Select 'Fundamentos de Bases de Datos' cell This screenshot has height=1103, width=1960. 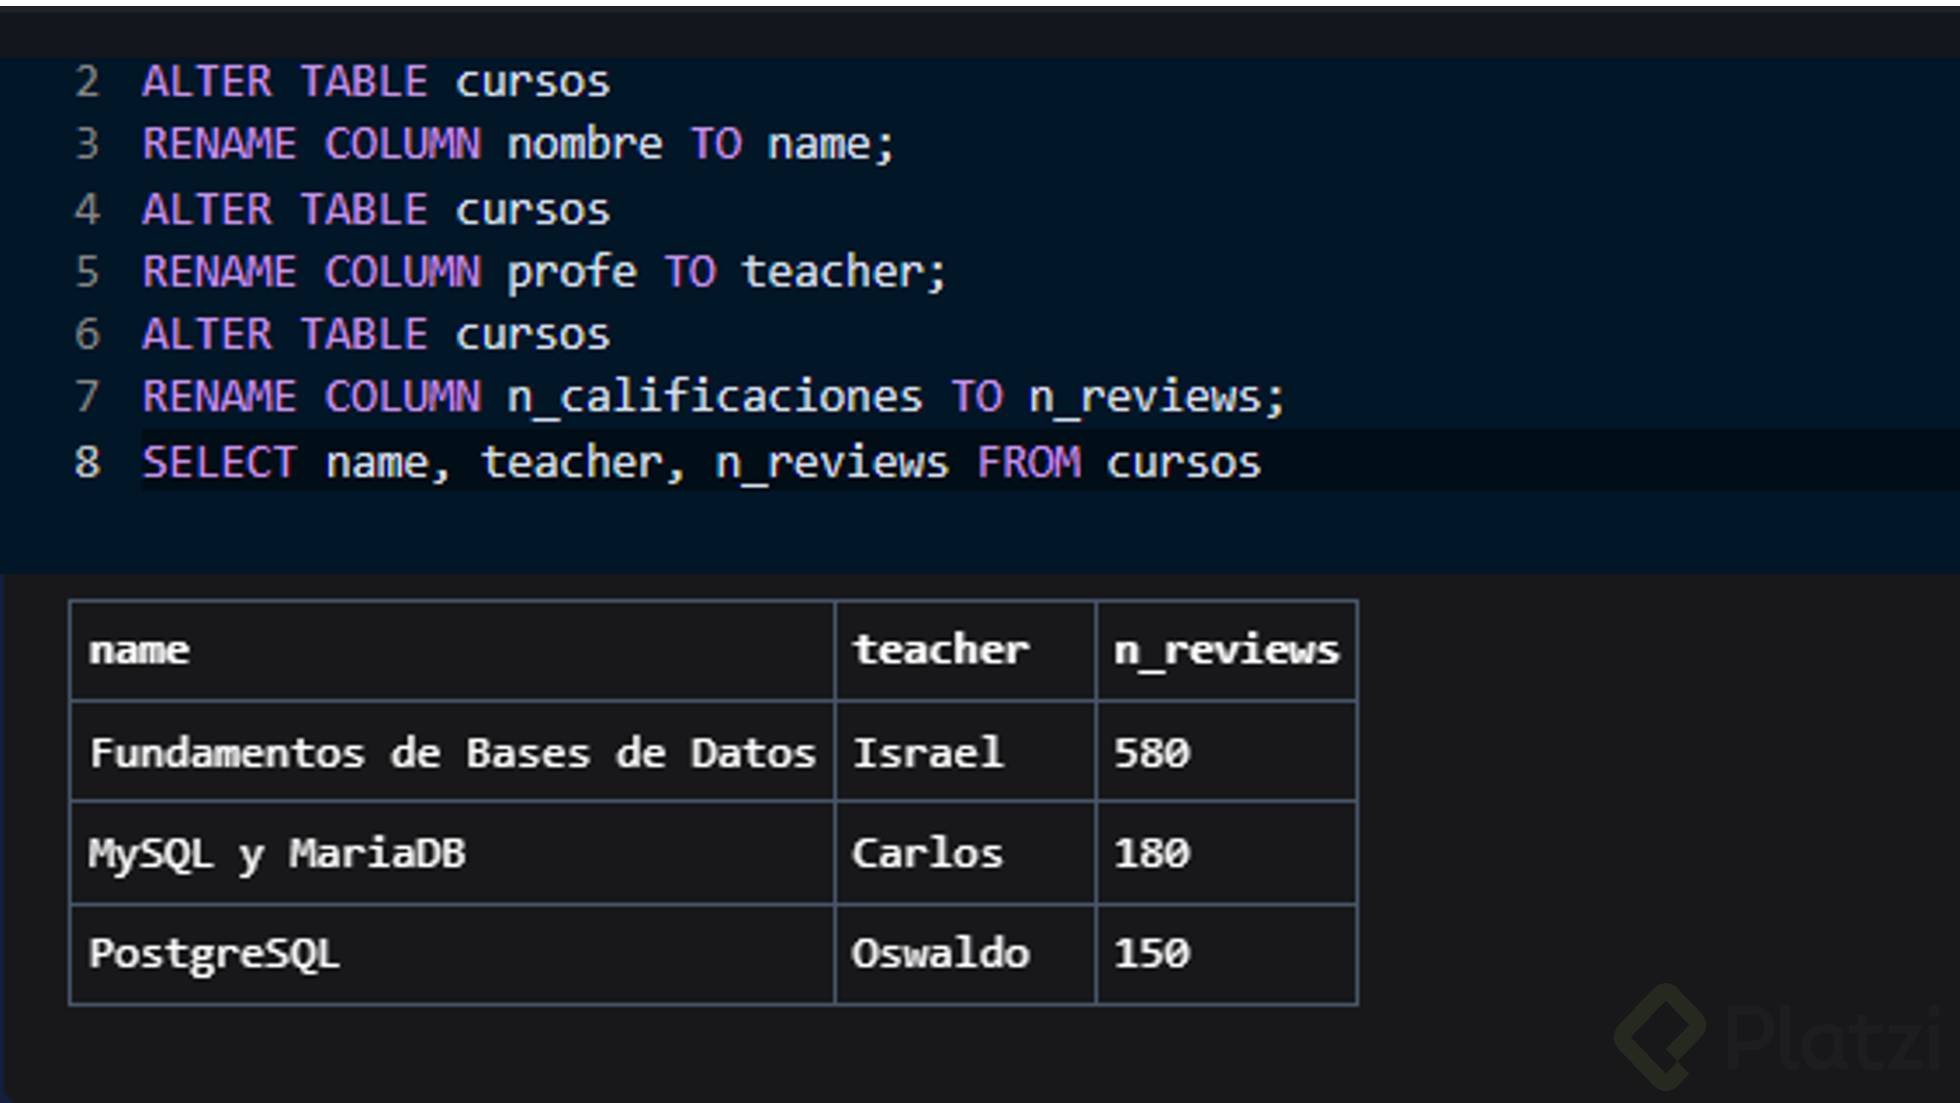coord(452,753)
